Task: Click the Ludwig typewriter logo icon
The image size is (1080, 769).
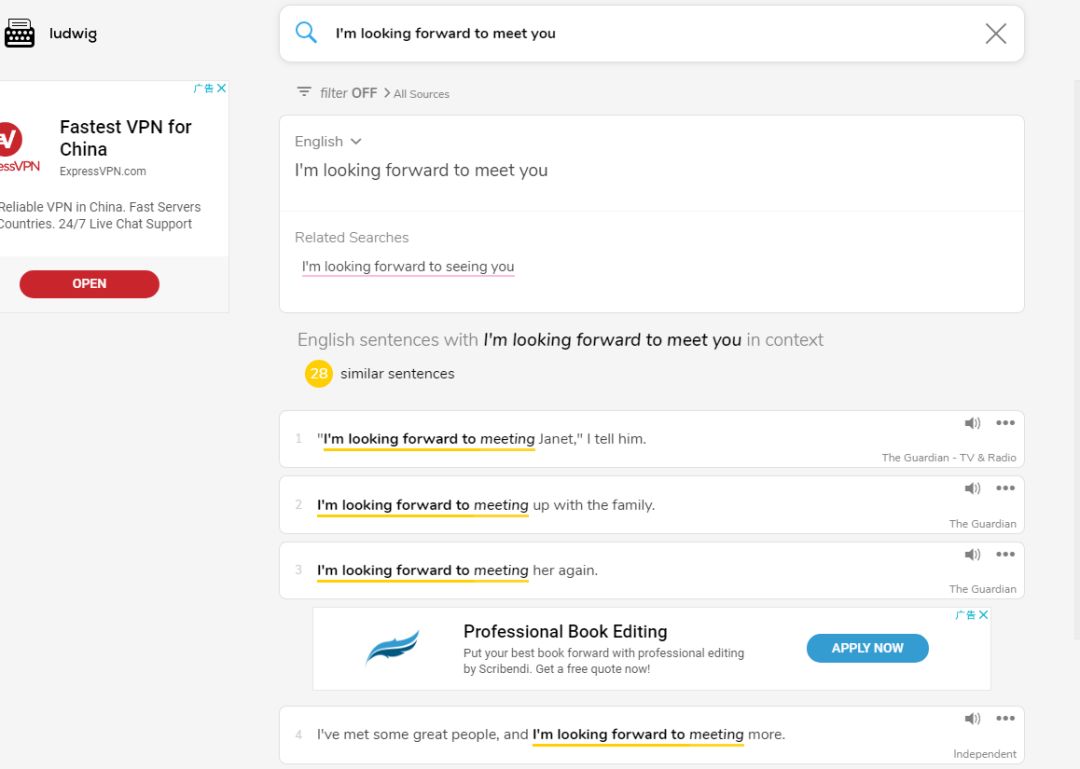Action: (x=20, y=33)
